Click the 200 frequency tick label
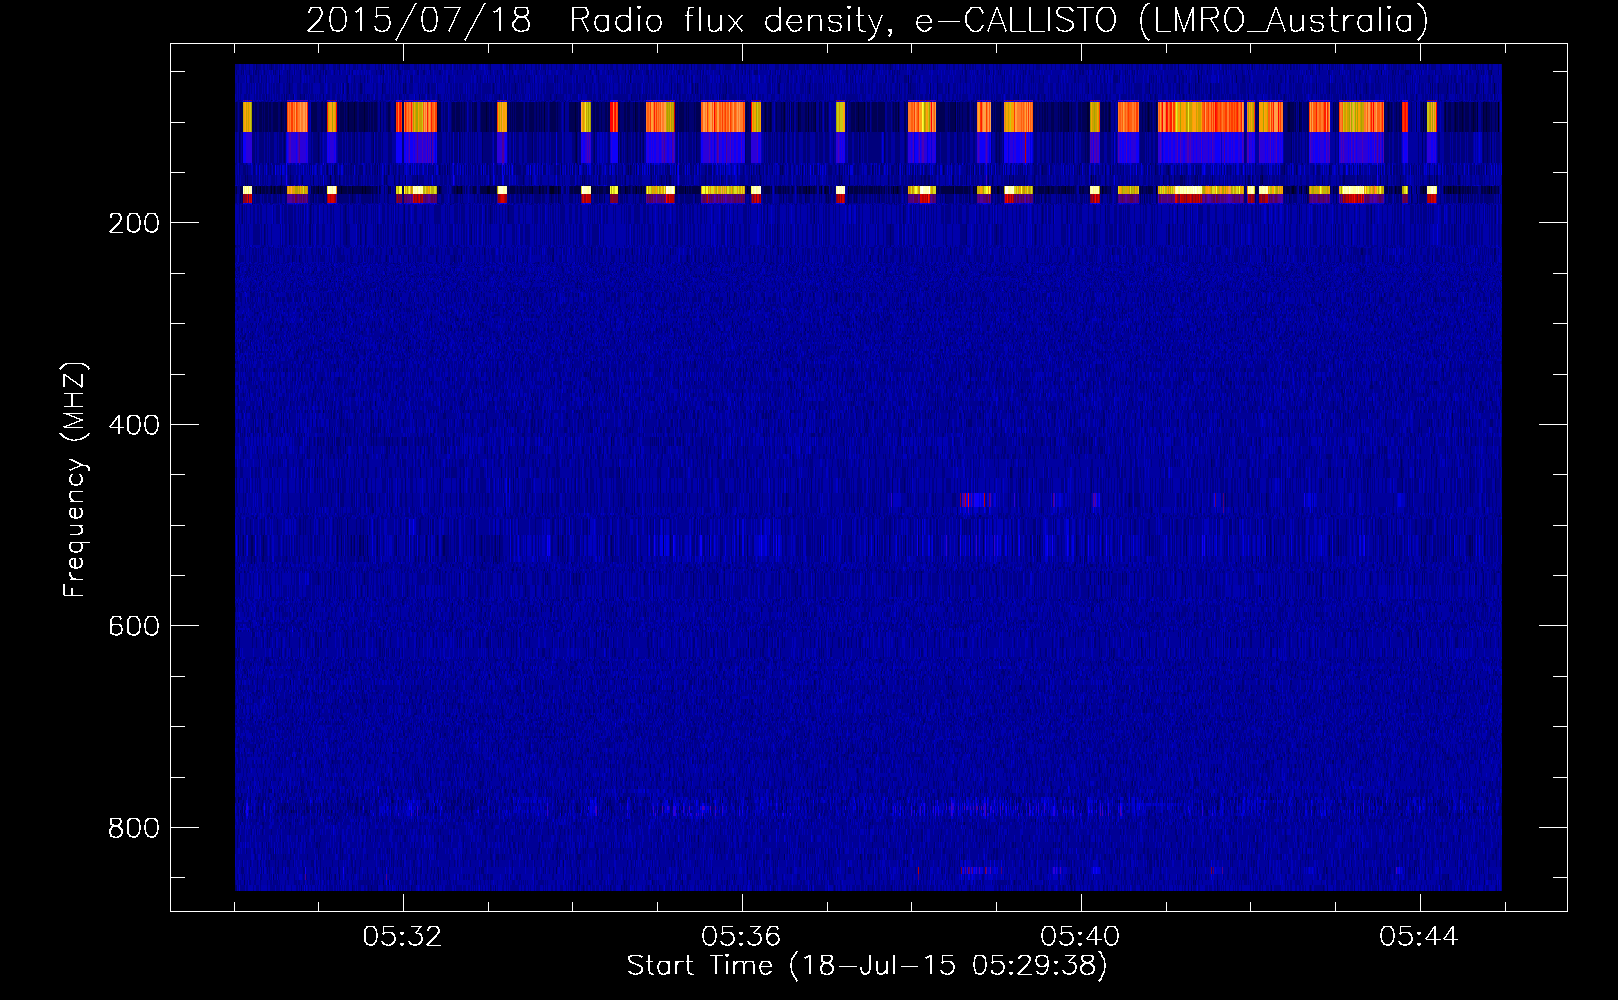The image size is (1618, 1000). pos(134,223)
